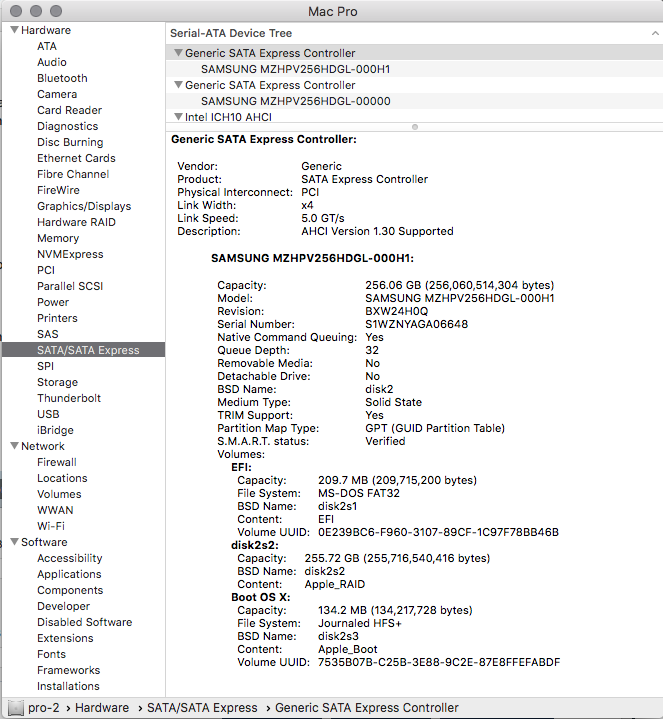Click pro-2 in the path bar
The height and width of the screenshot is (719, 663).
(44, 708)
